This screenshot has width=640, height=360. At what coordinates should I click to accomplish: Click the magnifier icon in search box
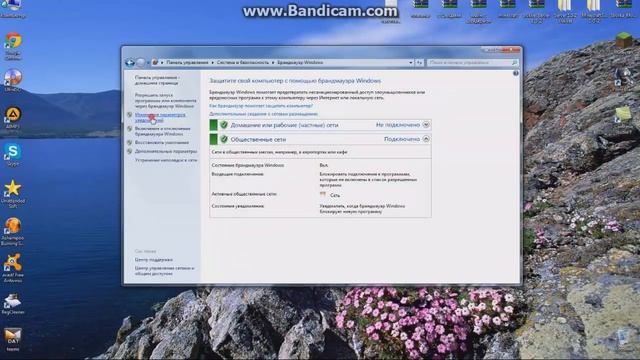tap(514, 62)
